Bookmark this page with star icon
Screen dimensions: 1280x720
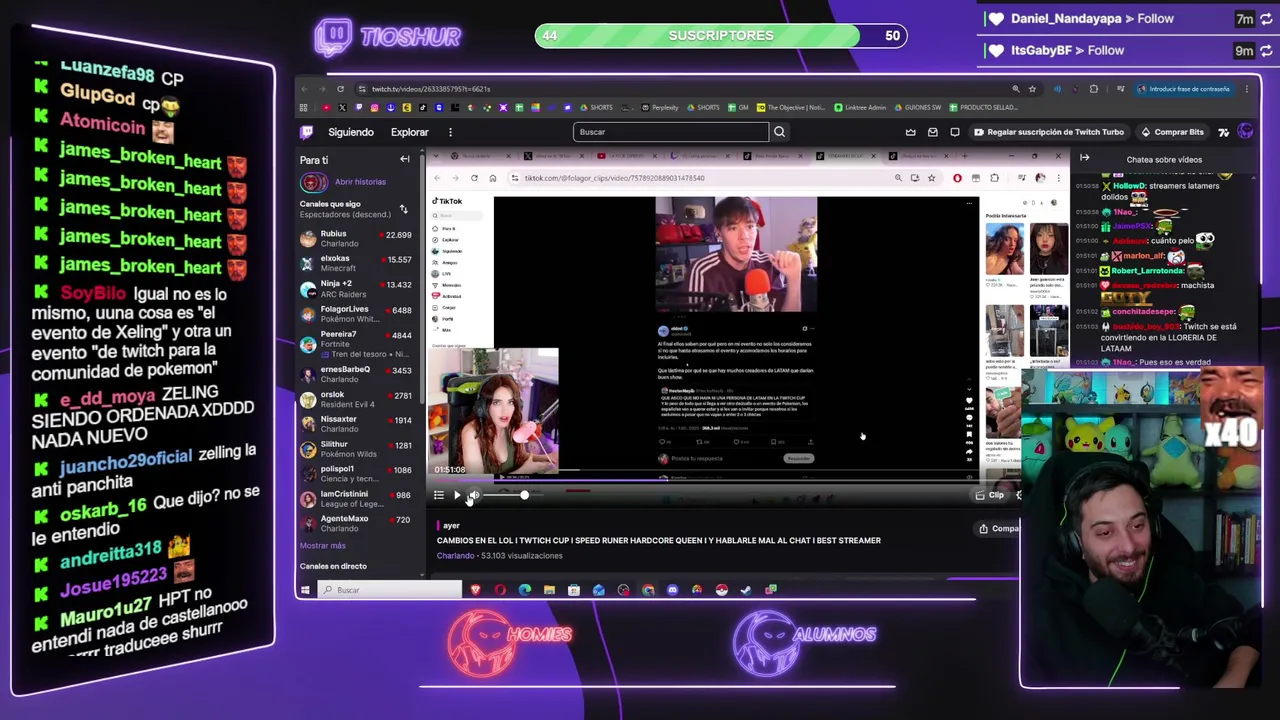coord(1032,89)
